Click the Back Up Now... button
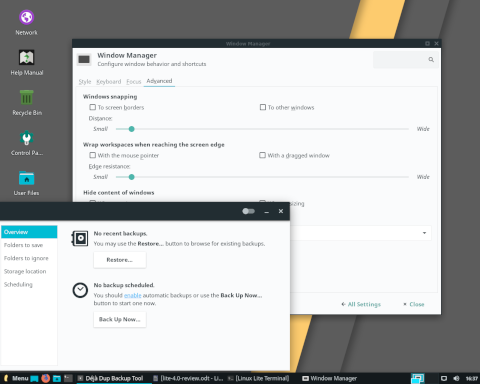 click(120, 319)
